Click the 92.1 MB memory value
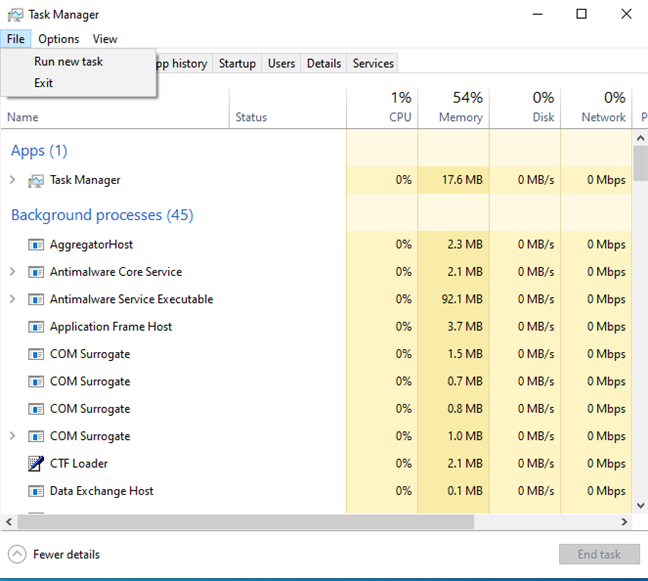This screenshot has height=581, width=648. point(462,299)
